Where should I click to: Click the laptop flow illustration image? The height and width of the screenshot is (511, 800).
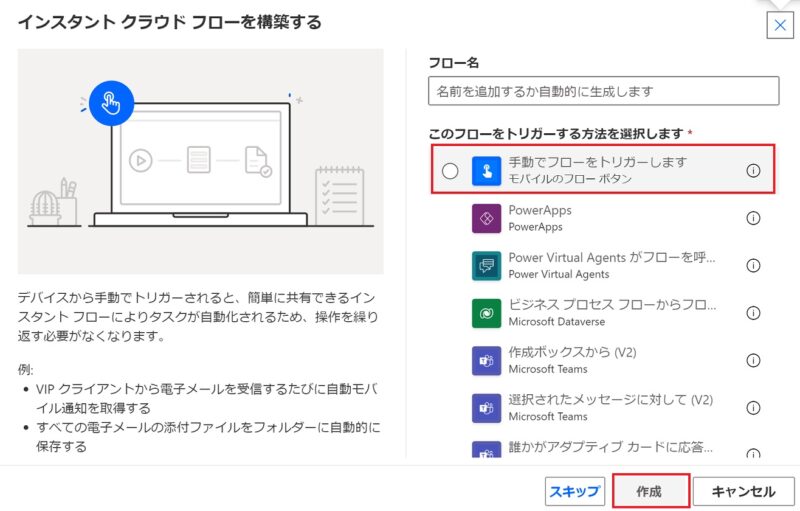200,161
